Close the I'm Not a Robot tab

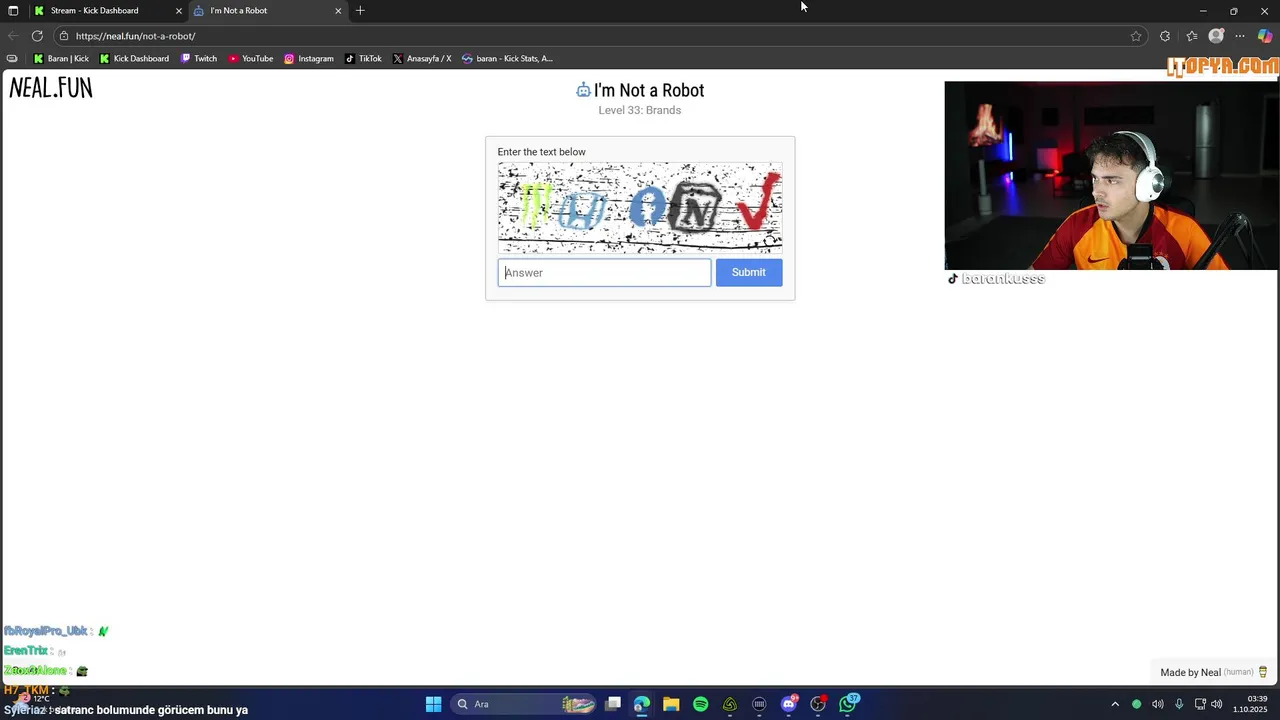338,11
